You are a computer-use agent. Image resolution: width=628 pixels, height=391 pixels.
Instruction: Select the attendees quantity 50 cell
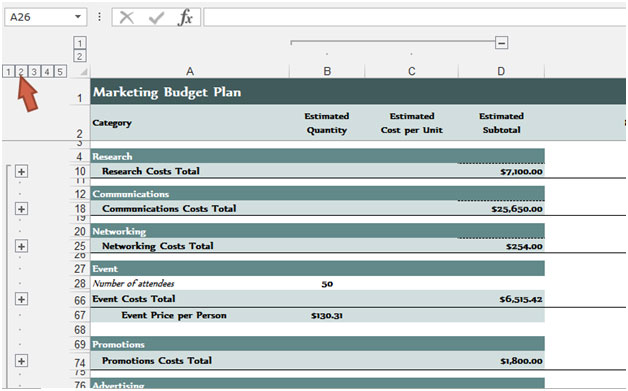coord(327,284)
